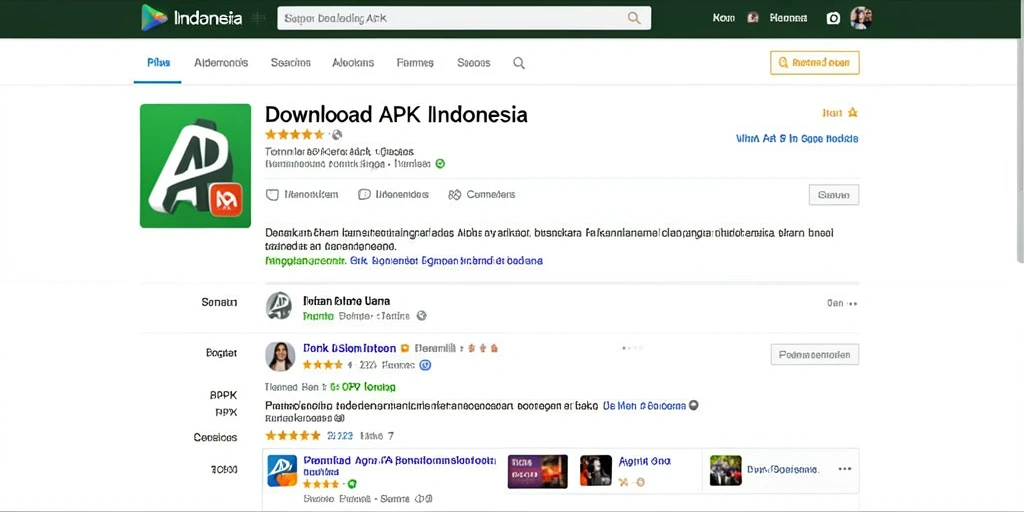The width and height of the screenshot is (1024, 512).
Task: Open the Aleokins tab
Action: click(x=353, y=63)
